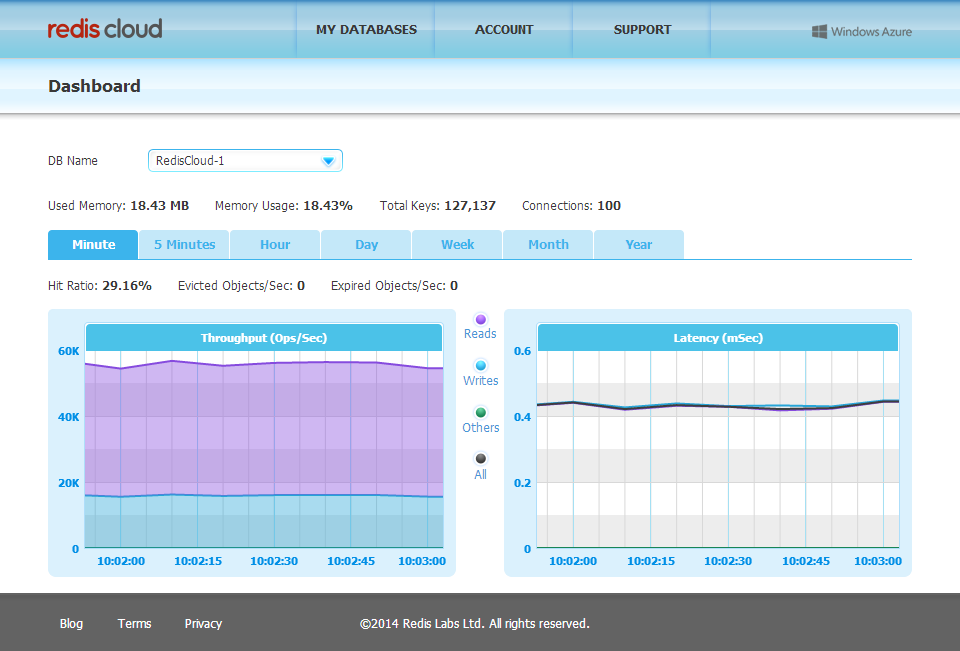Select the dark All legend dot

pyautogui.click(x=481, y=459)
